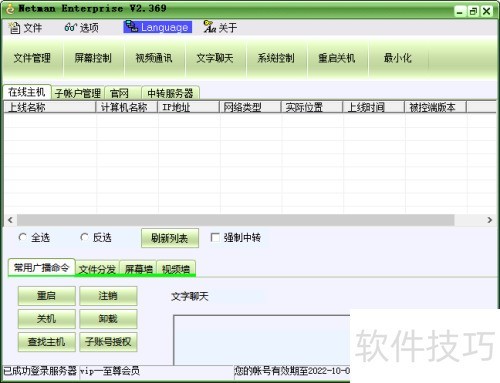Click the 选项 glasses icon
Viewport: 500px width, 383px height.
(71, 27)
